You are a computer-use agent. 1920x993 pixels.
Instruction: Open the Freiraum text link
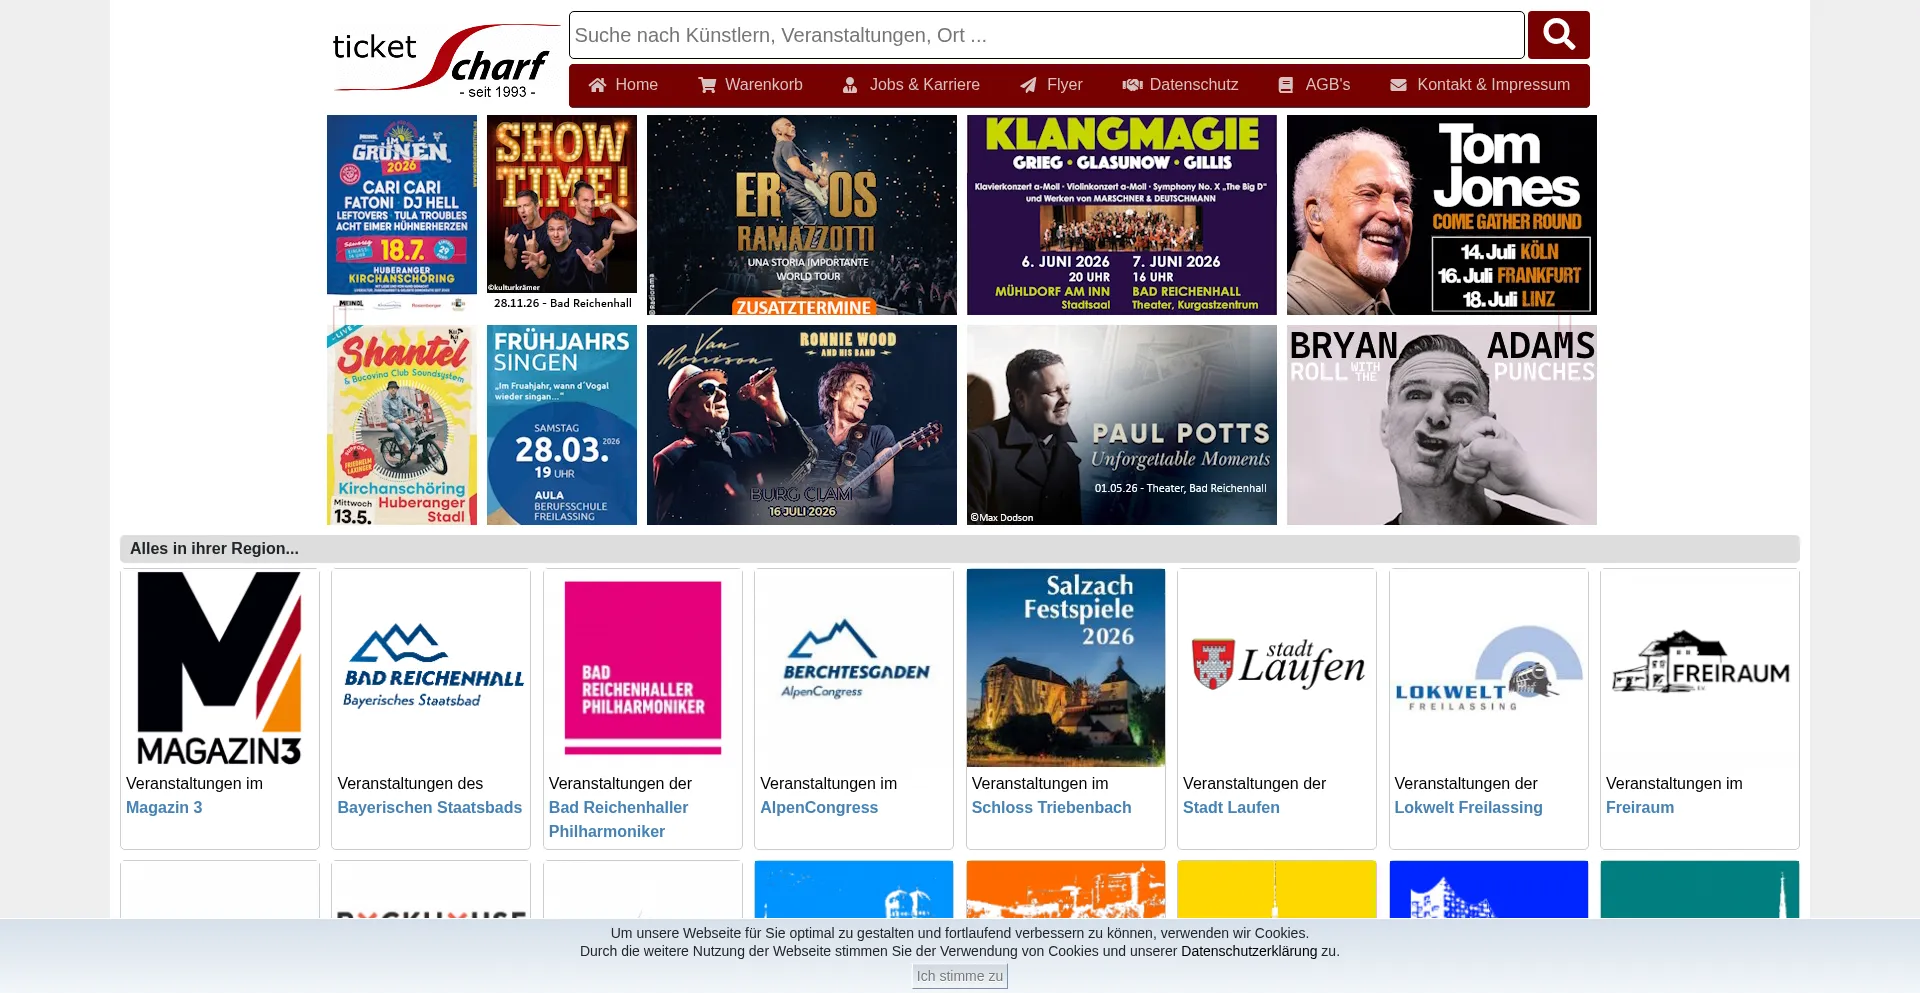point(1640,807)
